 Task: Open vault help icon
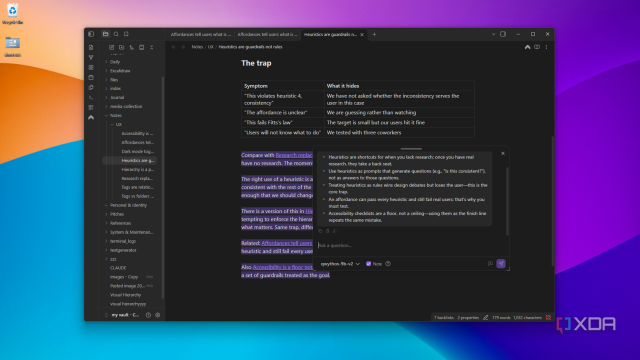coord(148,315)
